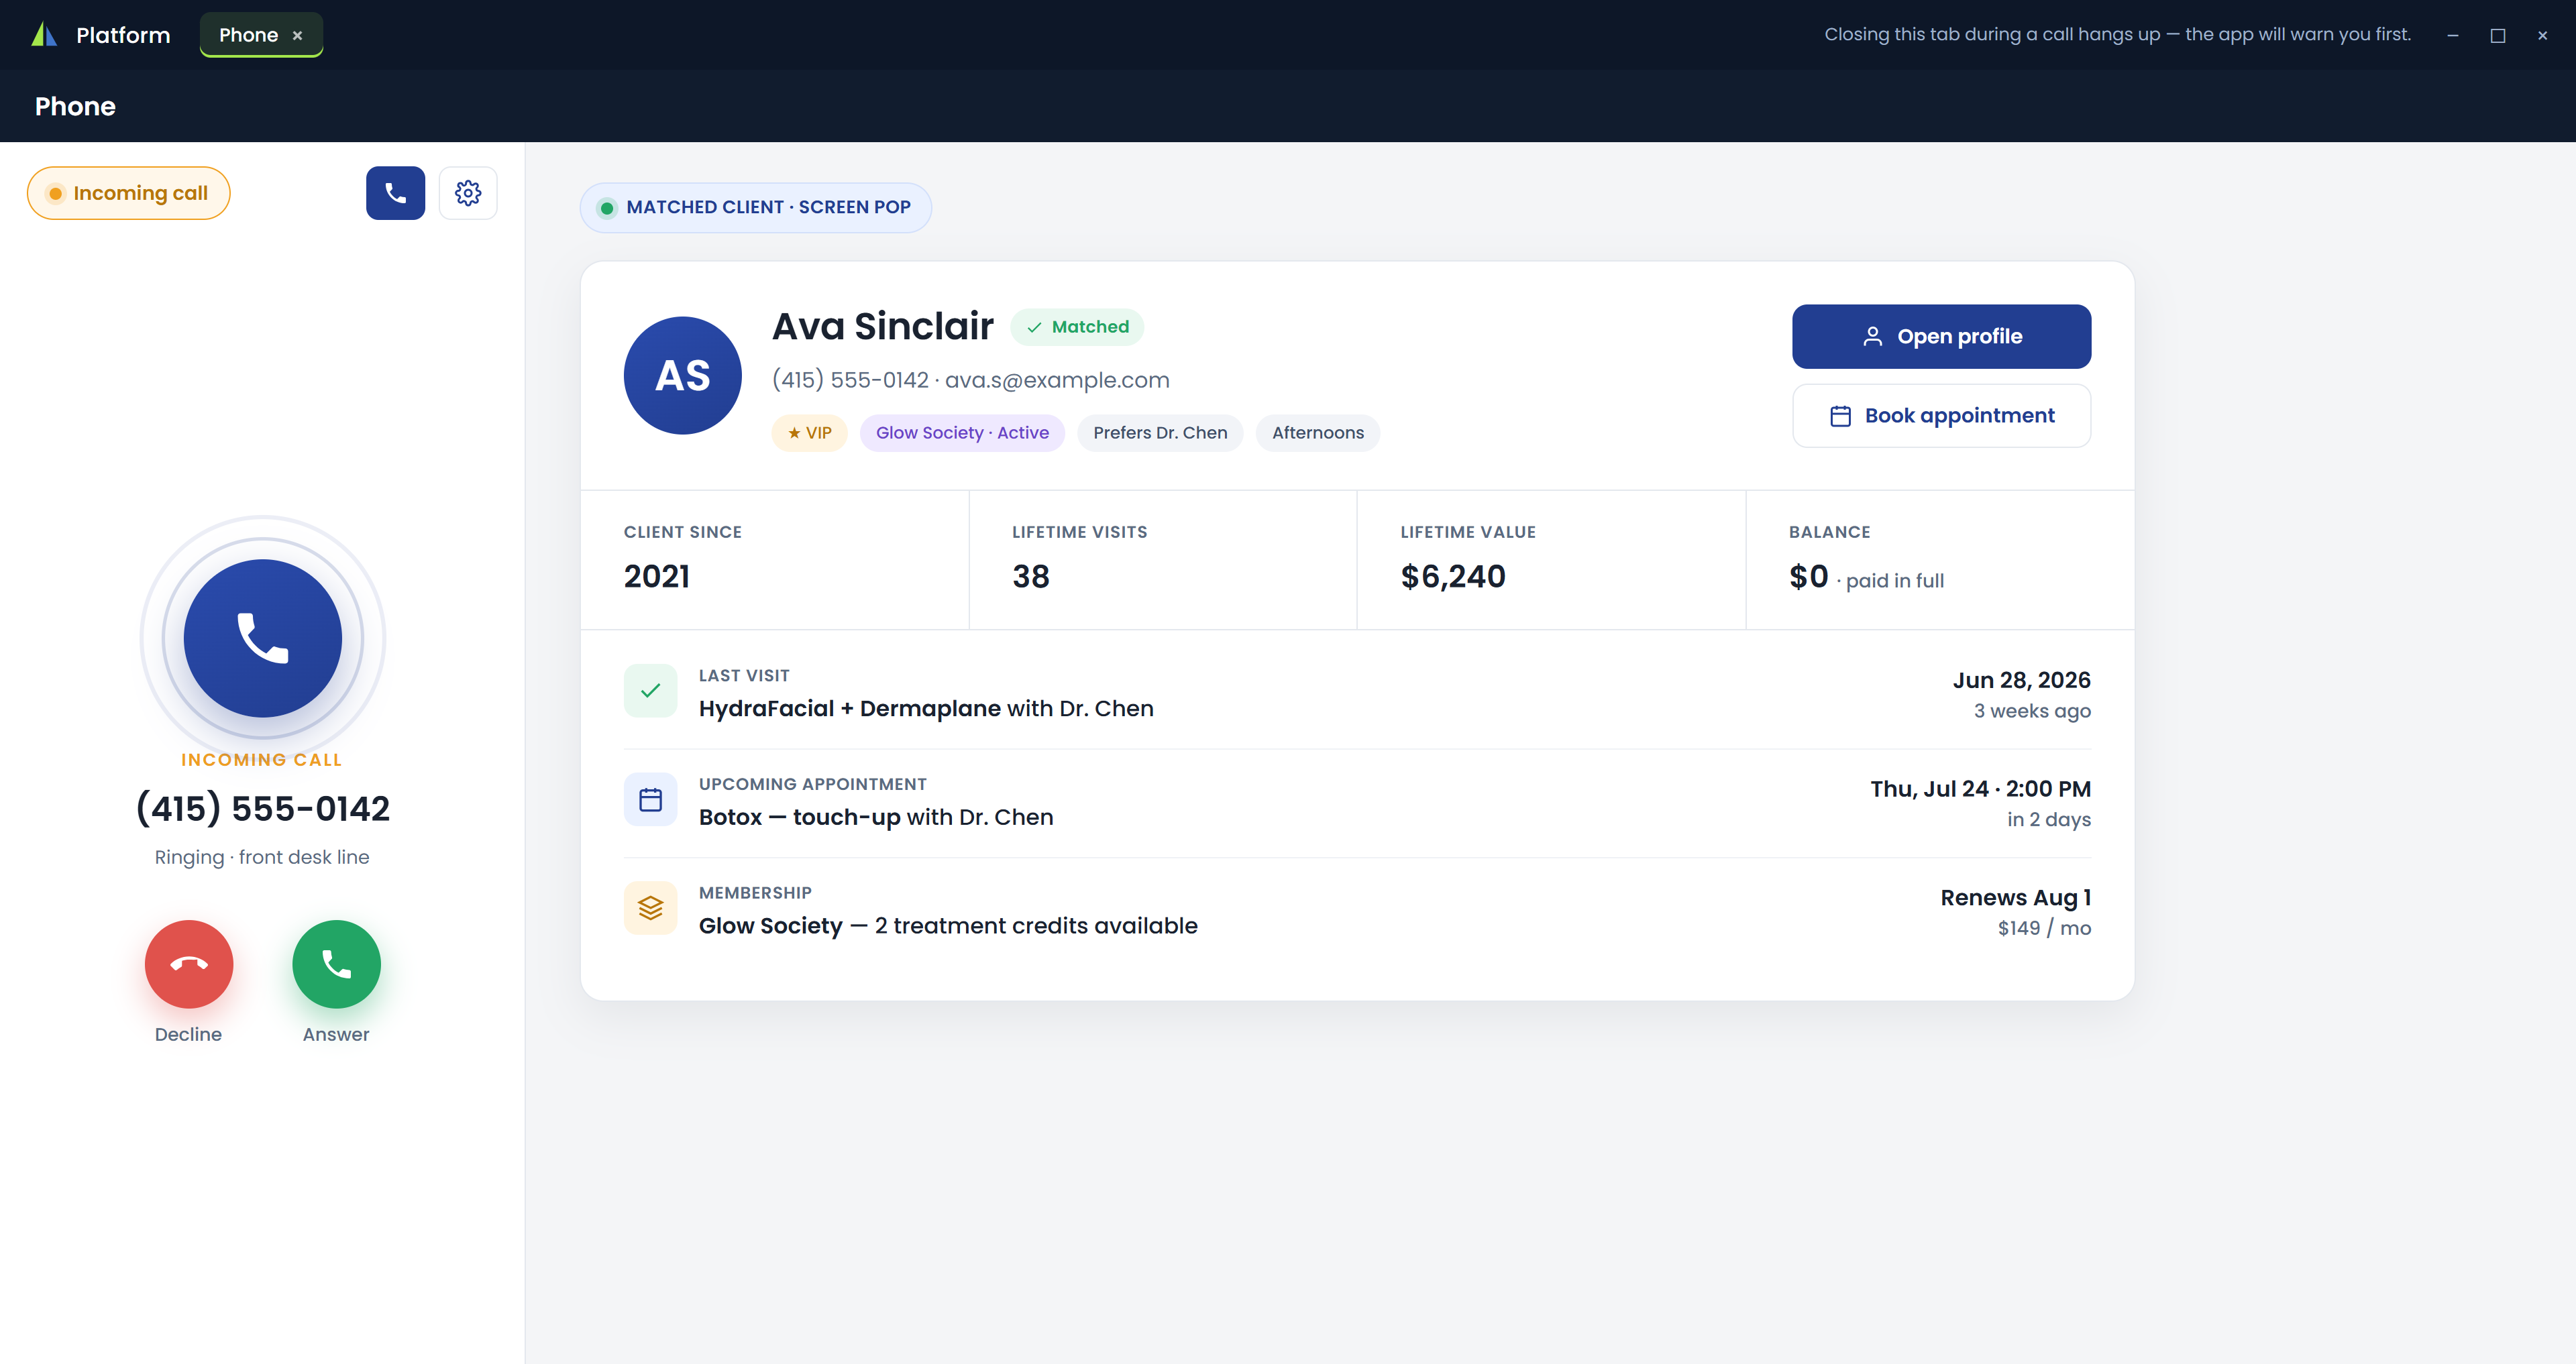Open phone settings gear
This screenshot has height=1364, width=2576.
tap(468, 193)
